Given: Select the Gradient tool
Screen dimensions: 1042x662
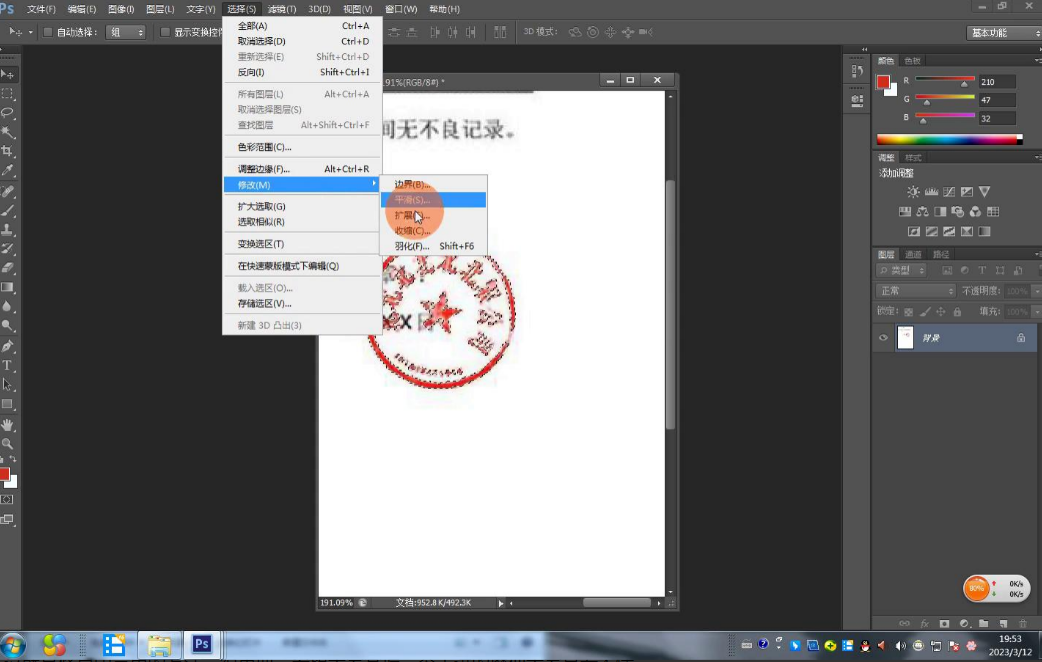Looking at the screenshot, I should coord(8,287).
